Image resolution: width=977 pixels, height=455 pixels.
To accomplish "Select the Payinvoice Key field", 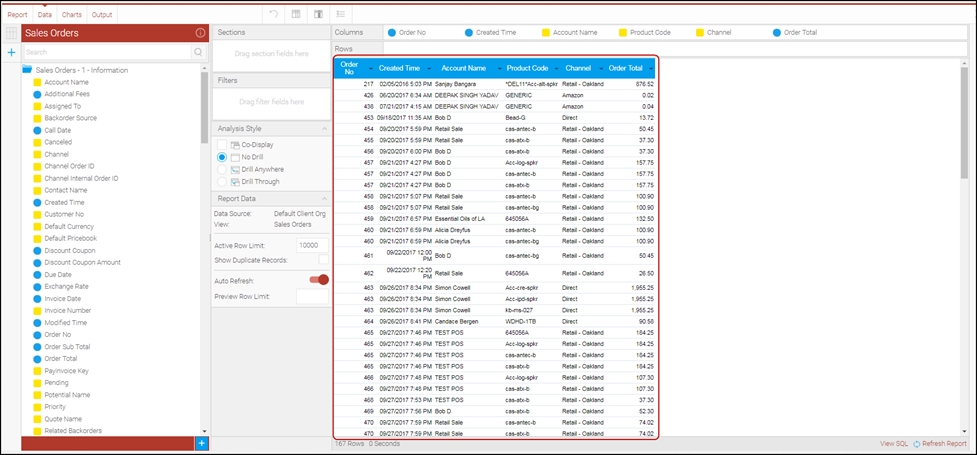I will (x=66, y=371).
